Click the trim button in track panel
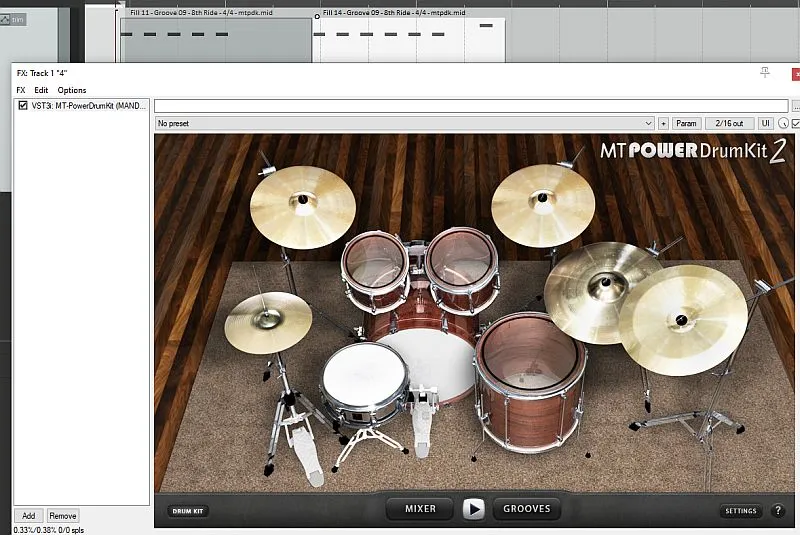The image size is (800, 535). pos(13,19)
